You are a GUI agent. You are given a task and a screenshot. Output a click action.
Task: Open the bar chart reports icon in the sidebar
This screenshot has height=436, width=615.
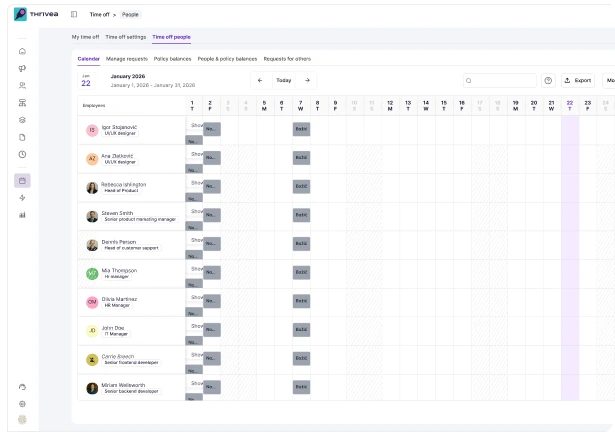[22, 214]
